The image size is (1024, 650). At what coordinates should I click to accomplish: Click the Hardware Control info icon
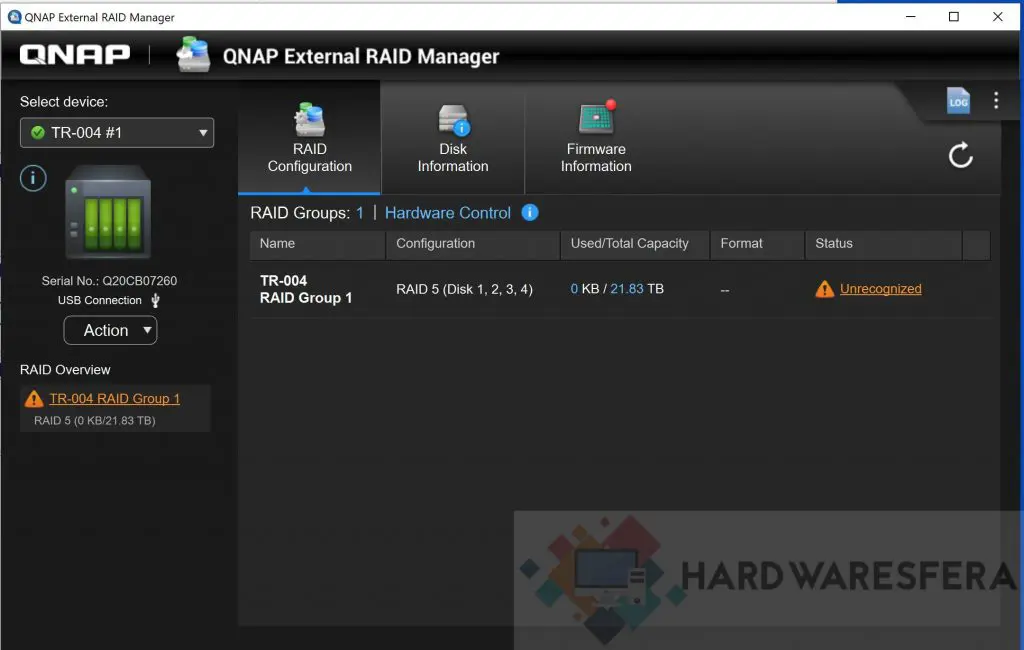(x=530, y=212)
